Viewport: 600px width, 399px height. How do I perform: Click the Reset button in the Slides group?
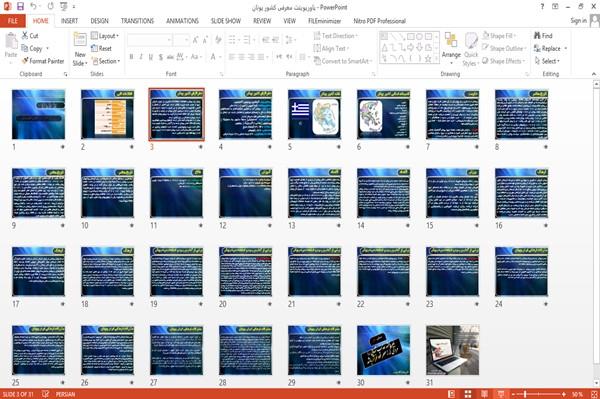pyautogui.click(x=101, y=48)
